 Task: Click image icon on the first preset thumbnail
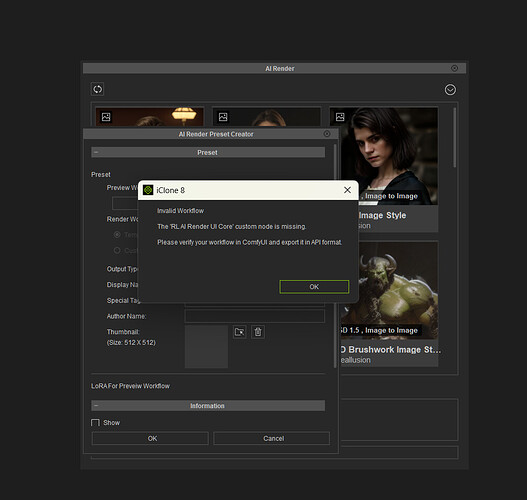(x=106, y=117)
